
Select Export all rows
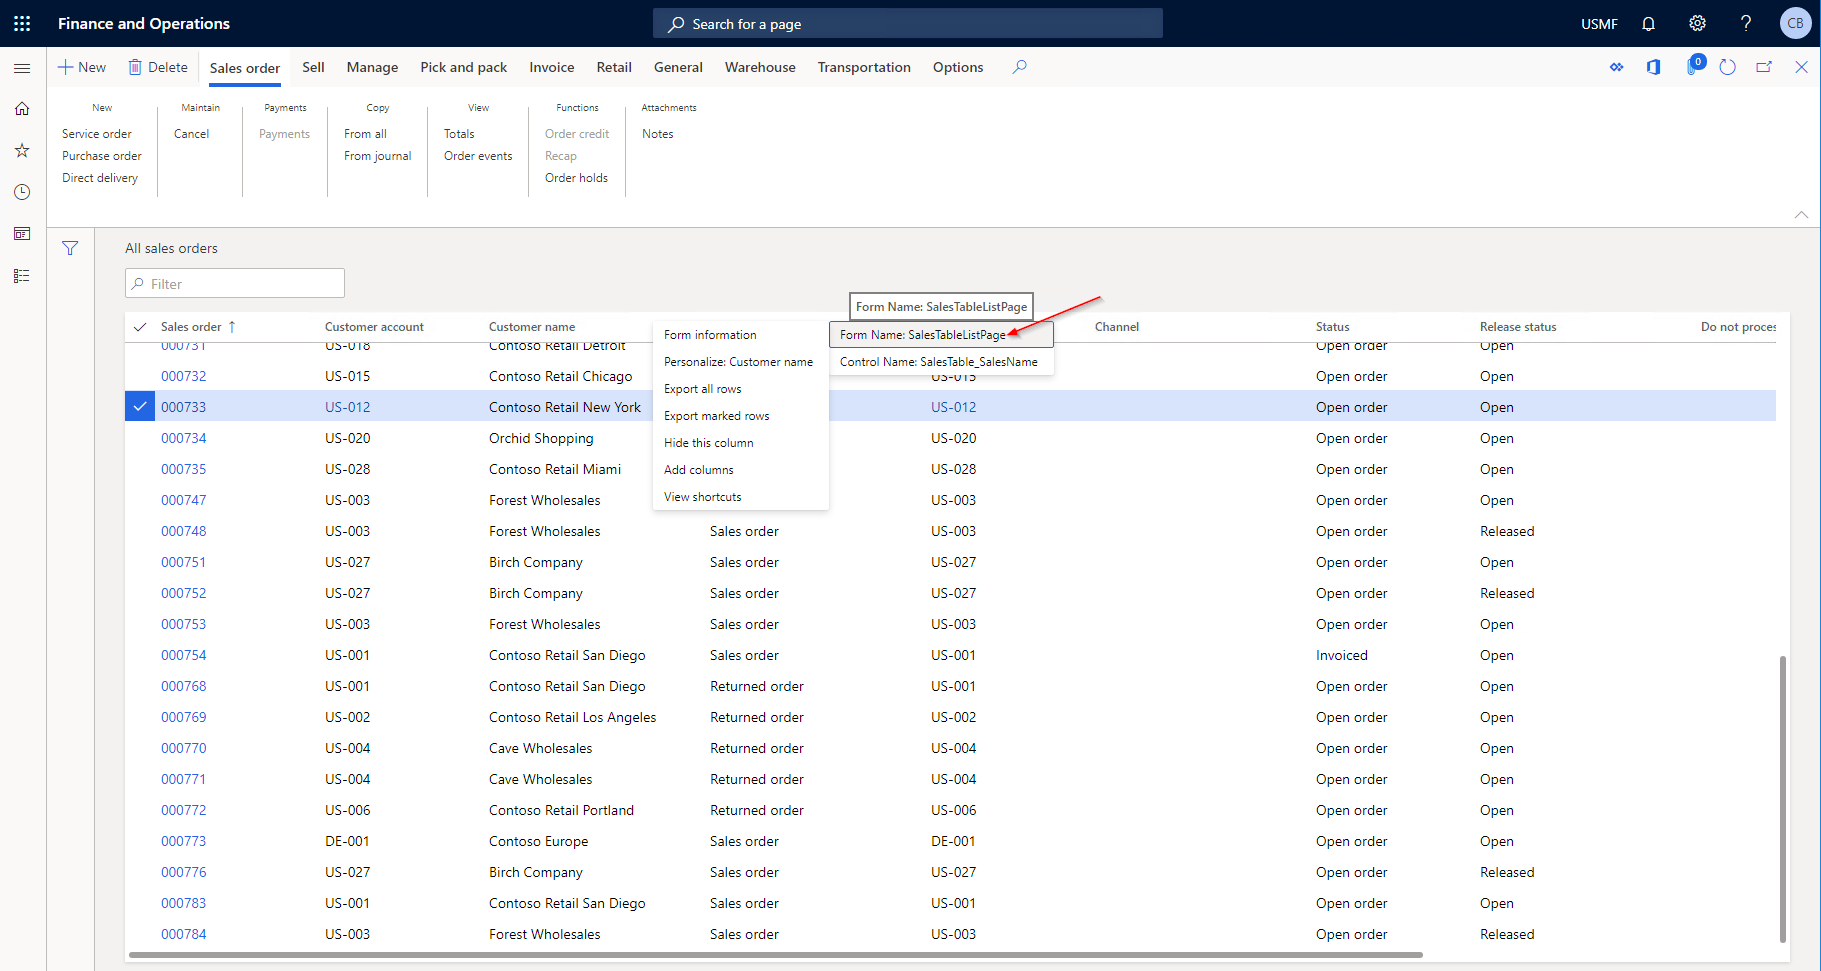[740, 389]
